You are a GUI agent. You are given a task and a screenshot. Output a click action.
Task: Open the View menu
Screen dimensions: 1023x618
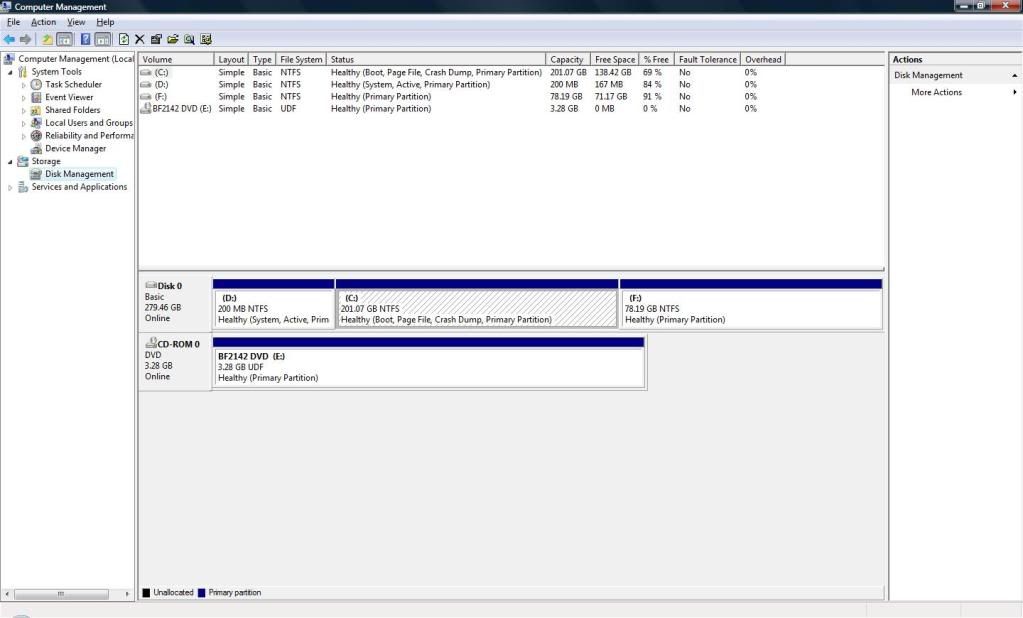76,22
